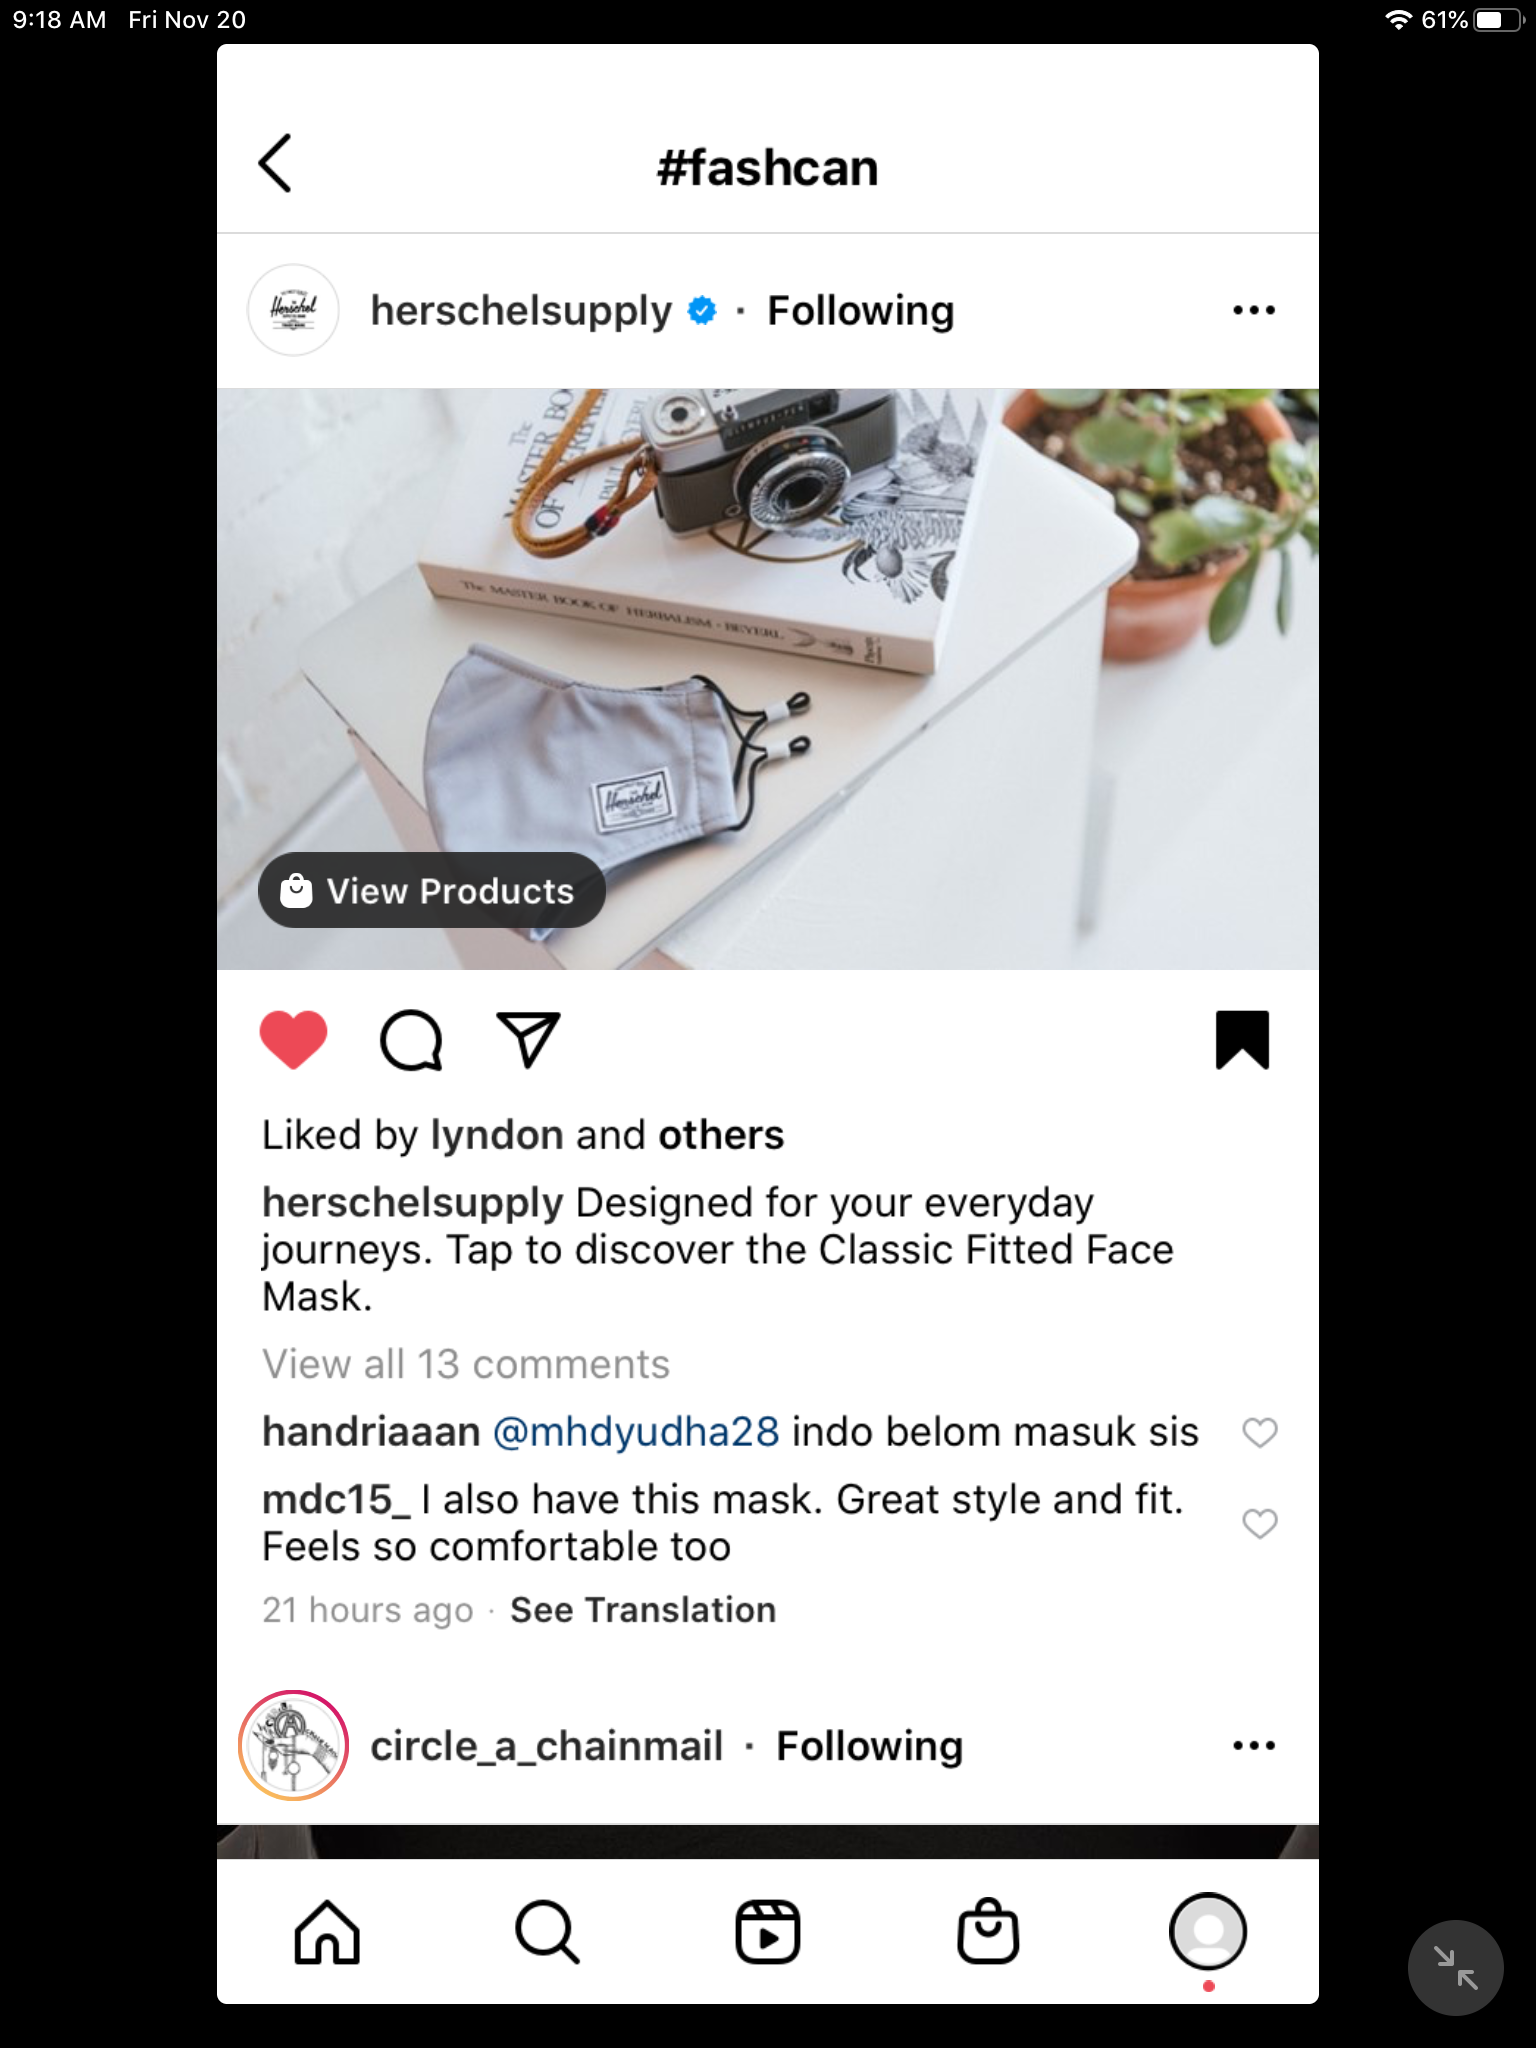Screen dimensions: 1536x2048
Task: Like mdc15_'s comment with the heart
Action: tap(1260, 1524)
